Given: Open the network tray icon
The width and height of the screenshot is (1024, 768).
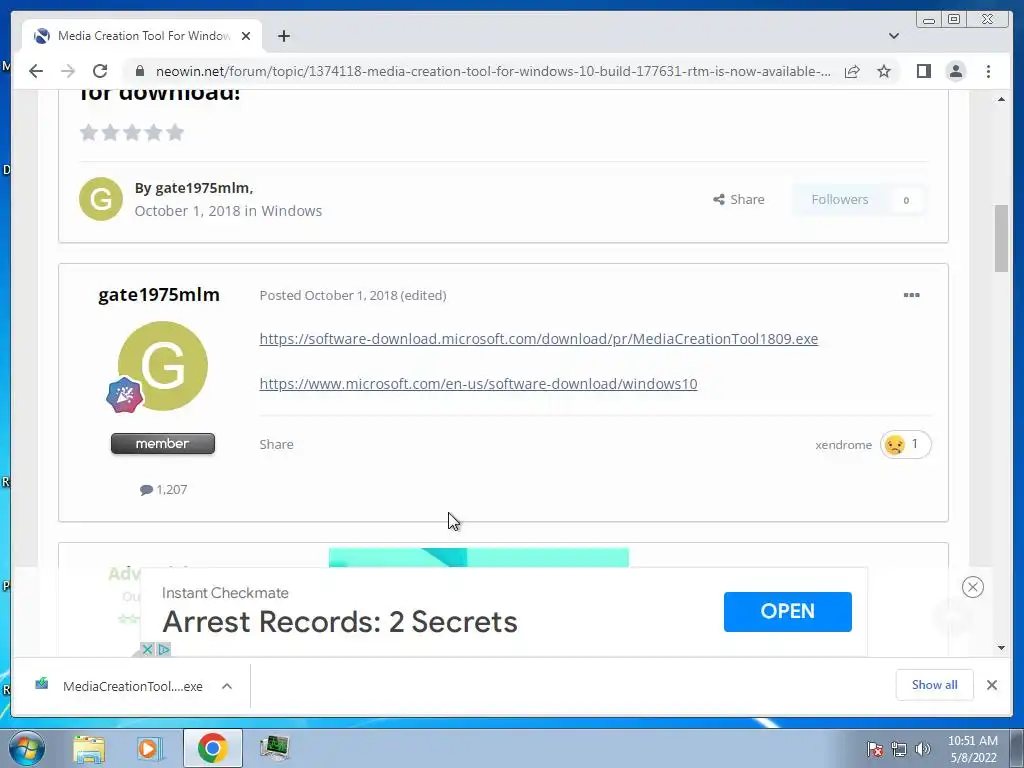Looking at the screenshot, I should coord(899,749).
